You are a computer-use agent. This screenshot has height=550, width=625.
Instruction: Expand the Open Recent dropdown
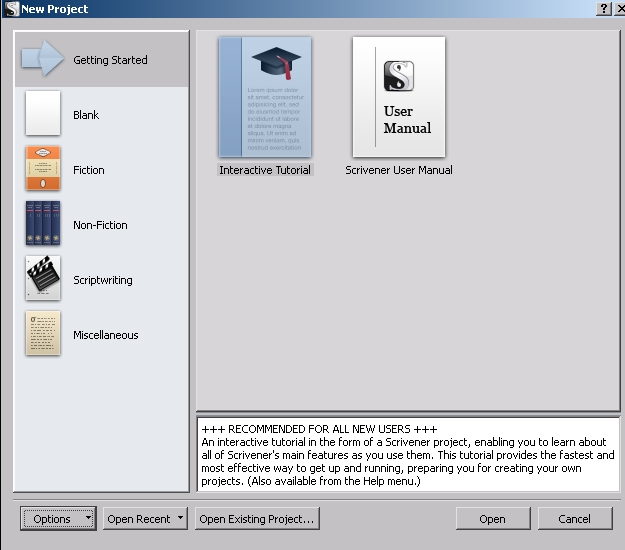(145, 519)
